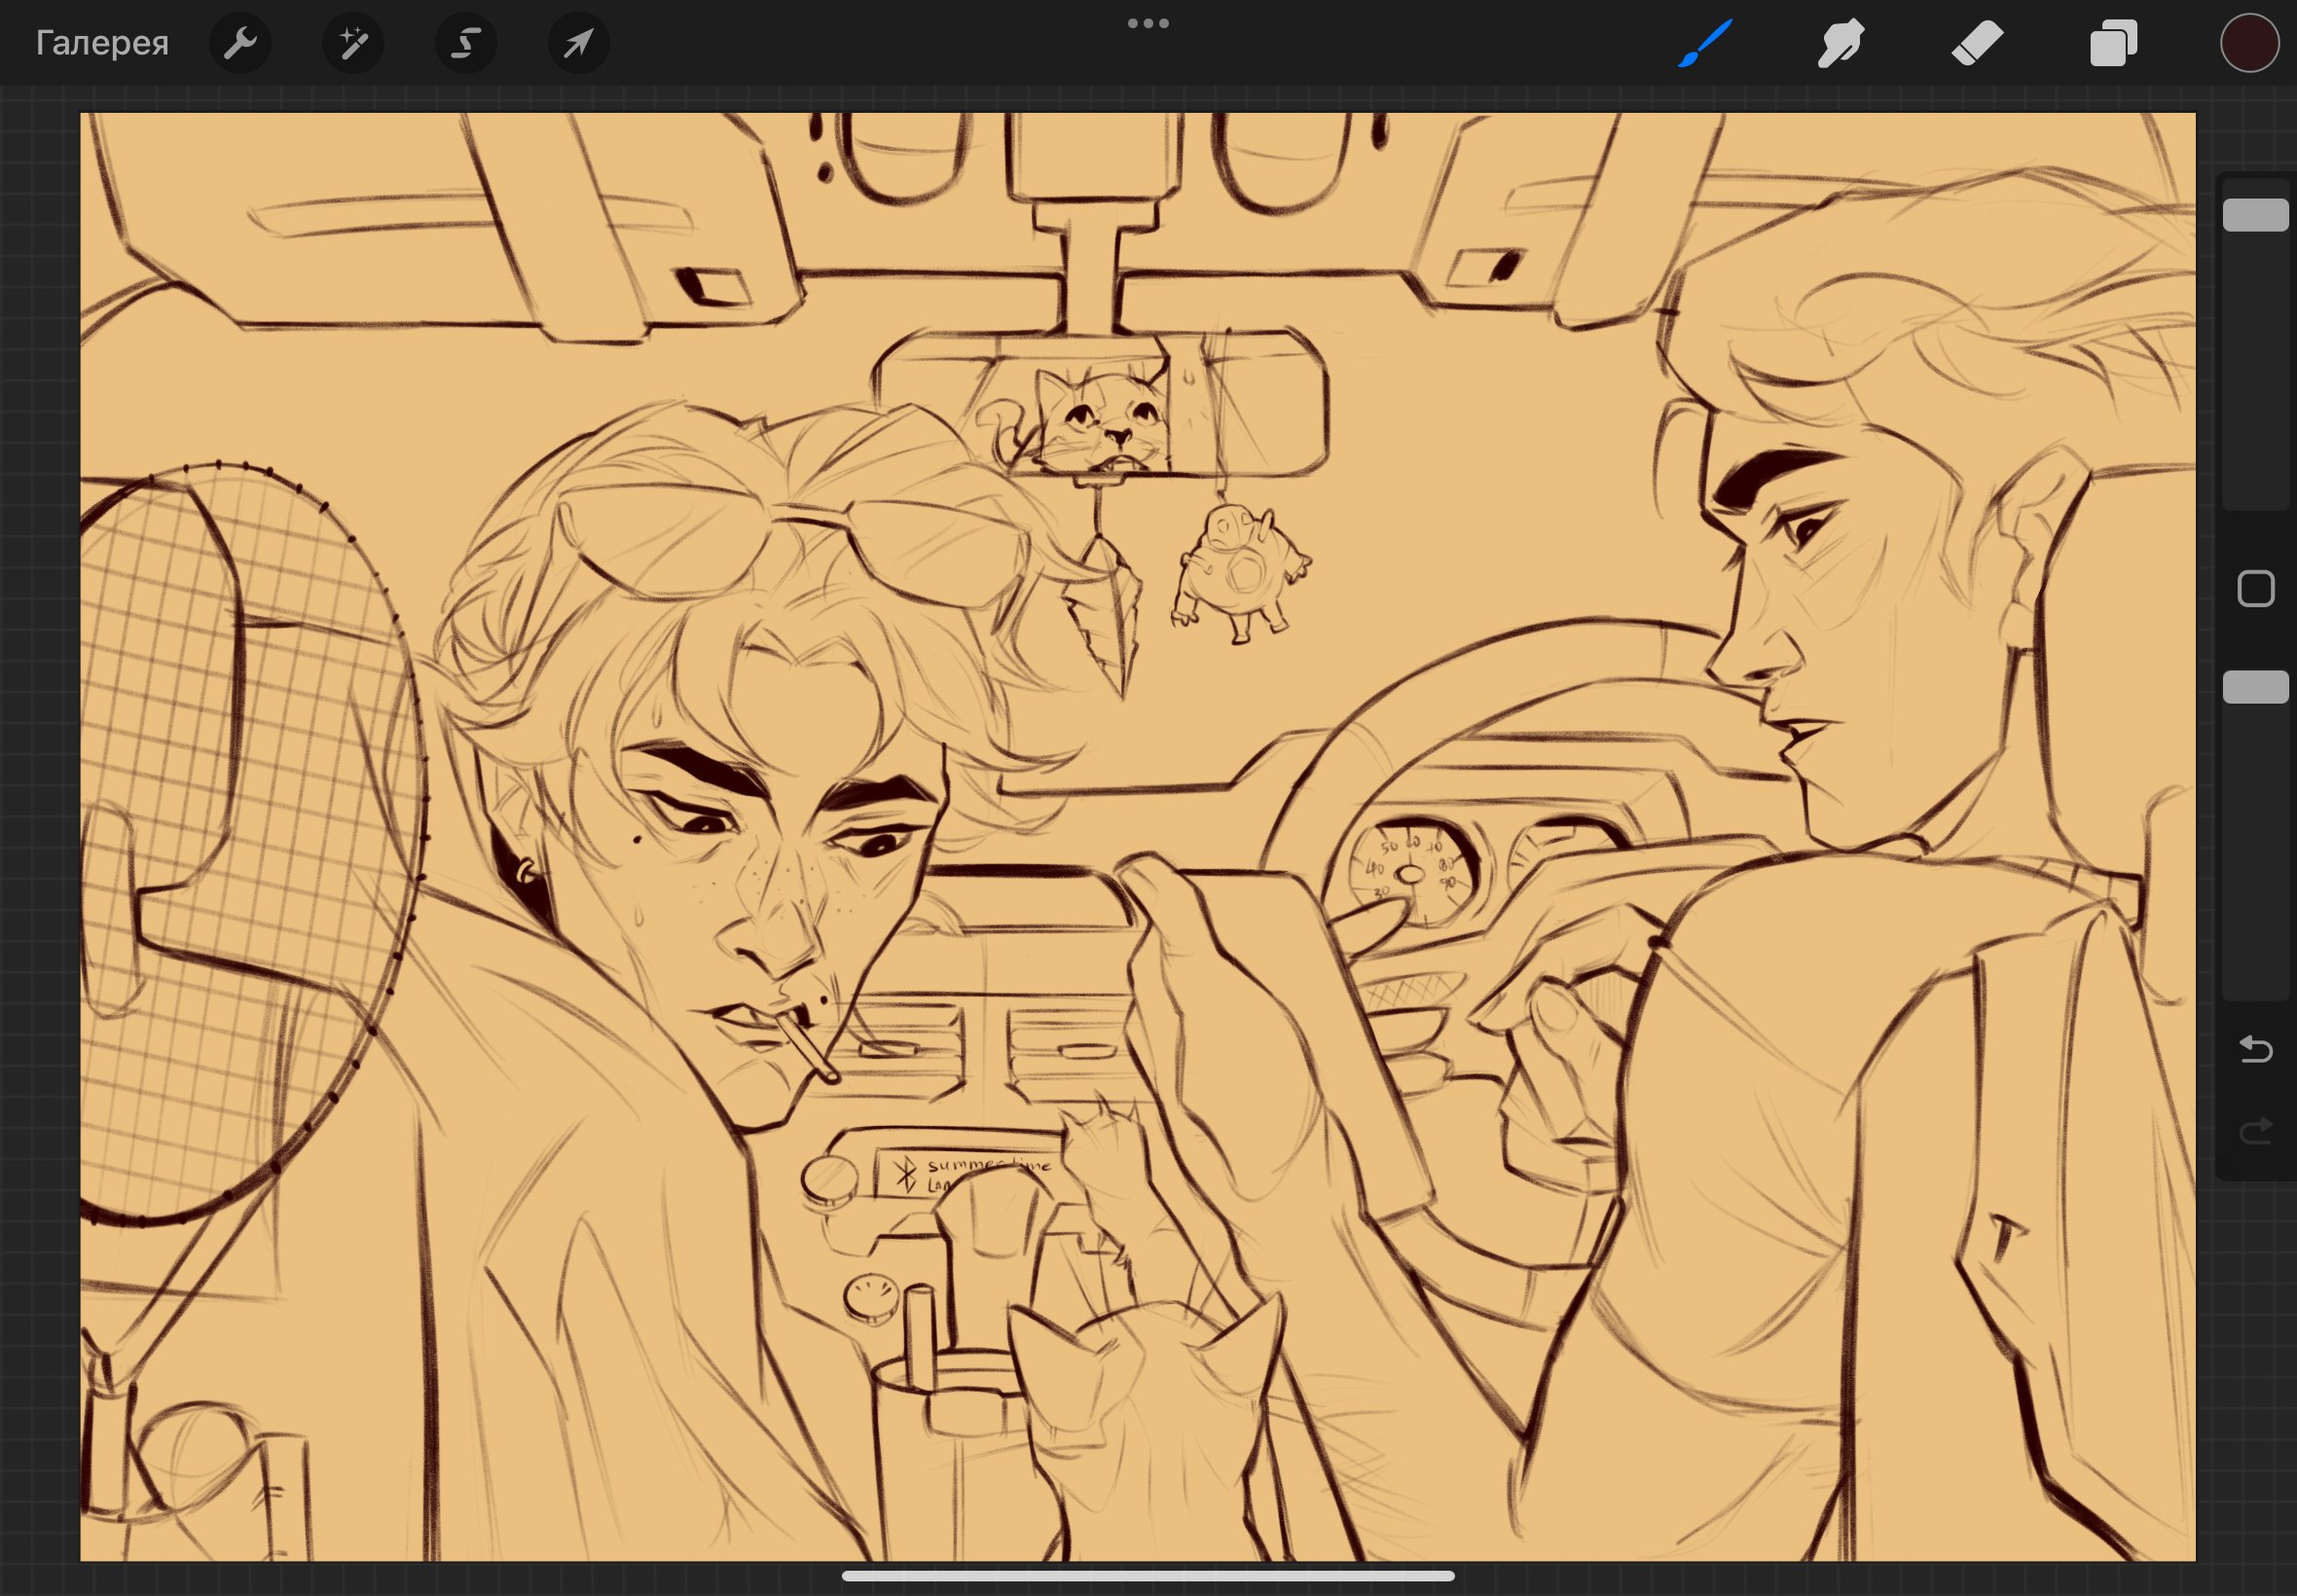Image resolution: width=2297 pixels, height=1596 pixels.
Task: Click the home indicator bar at bottom
Action: click(1148, 1576)
